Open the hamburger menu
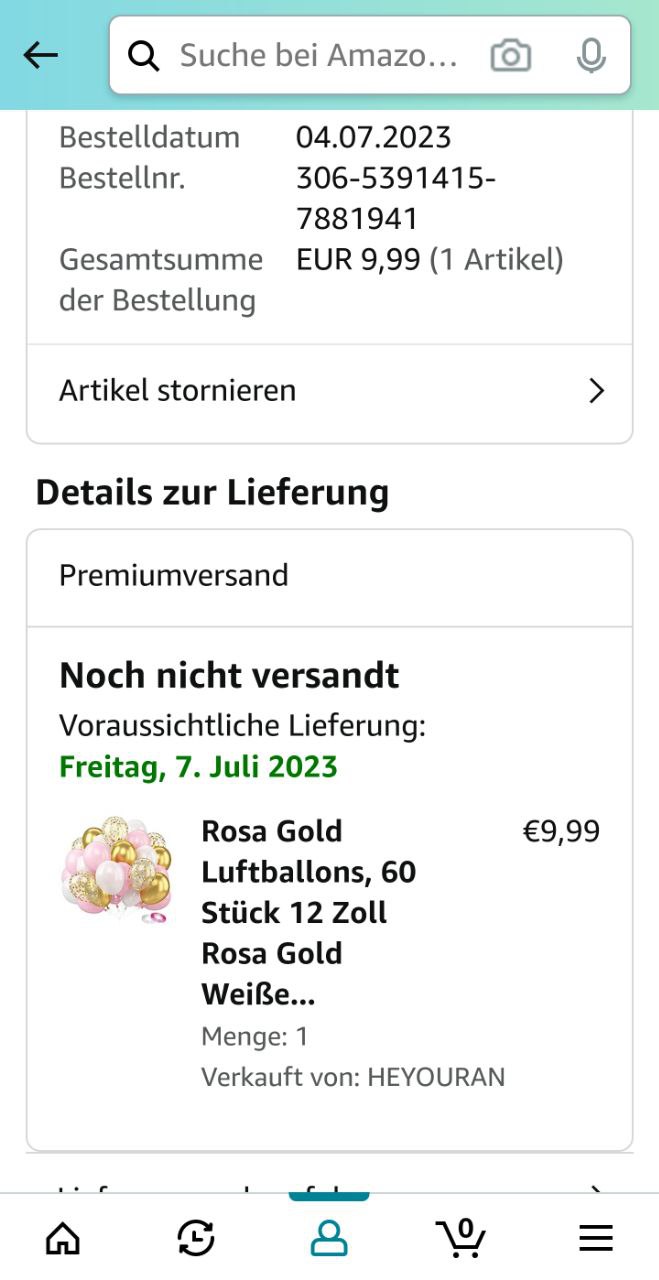The image size is (659, 1280). click(596, 1239)
